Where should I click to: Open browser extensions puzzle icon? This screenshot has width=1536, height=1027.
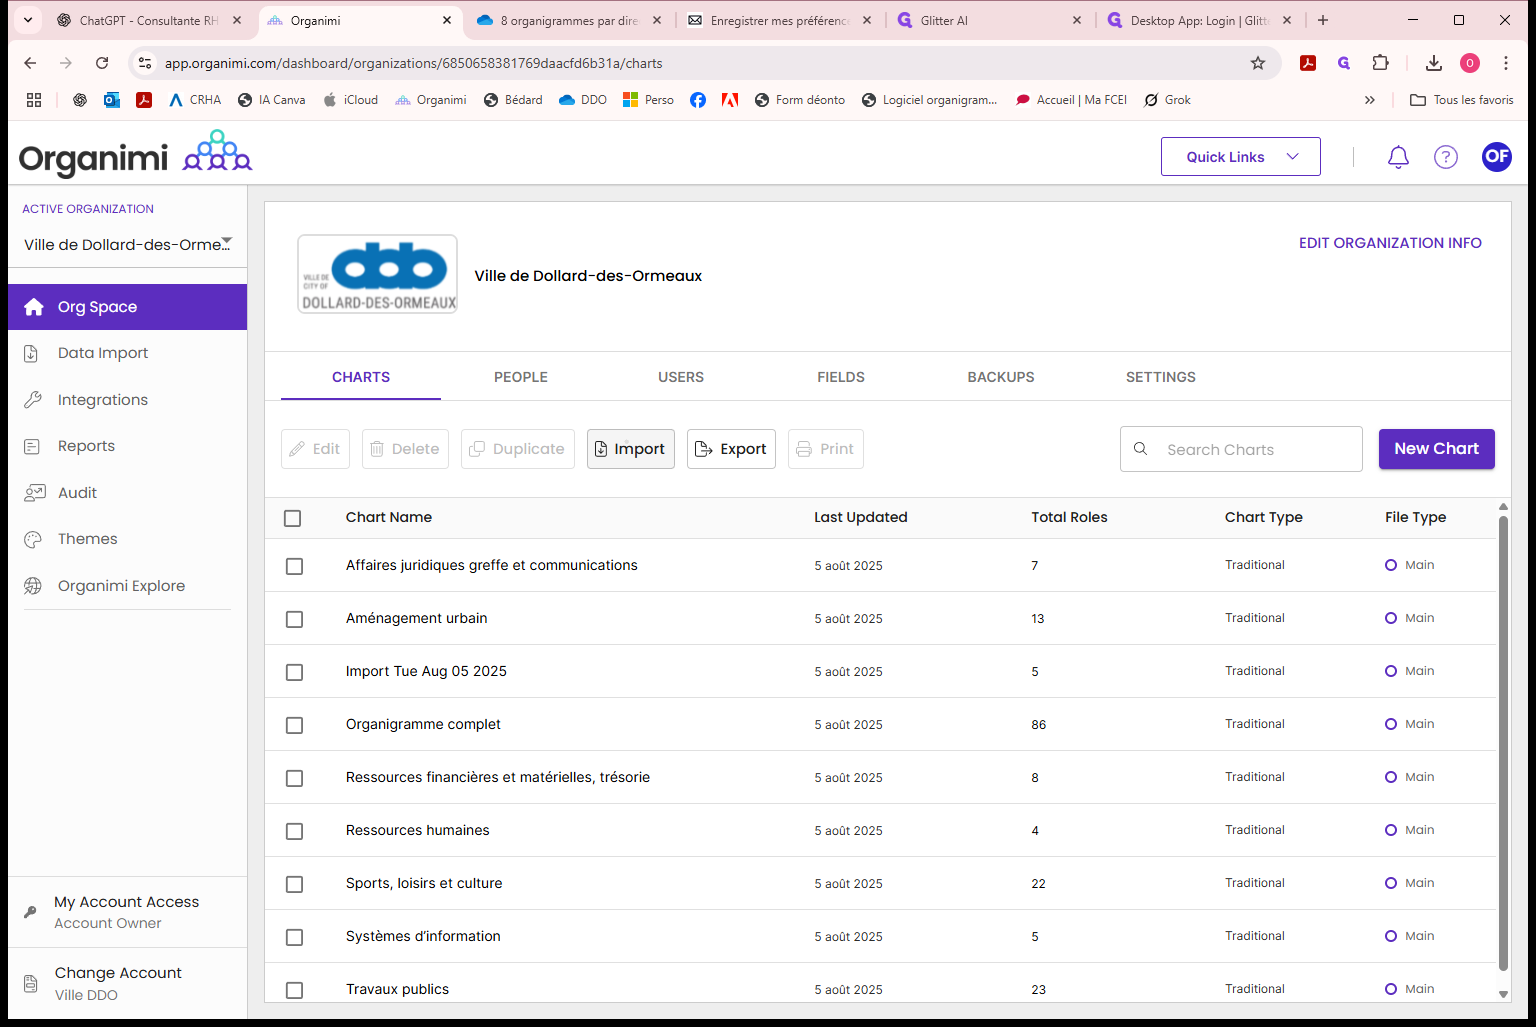[x=1381, y=63]
